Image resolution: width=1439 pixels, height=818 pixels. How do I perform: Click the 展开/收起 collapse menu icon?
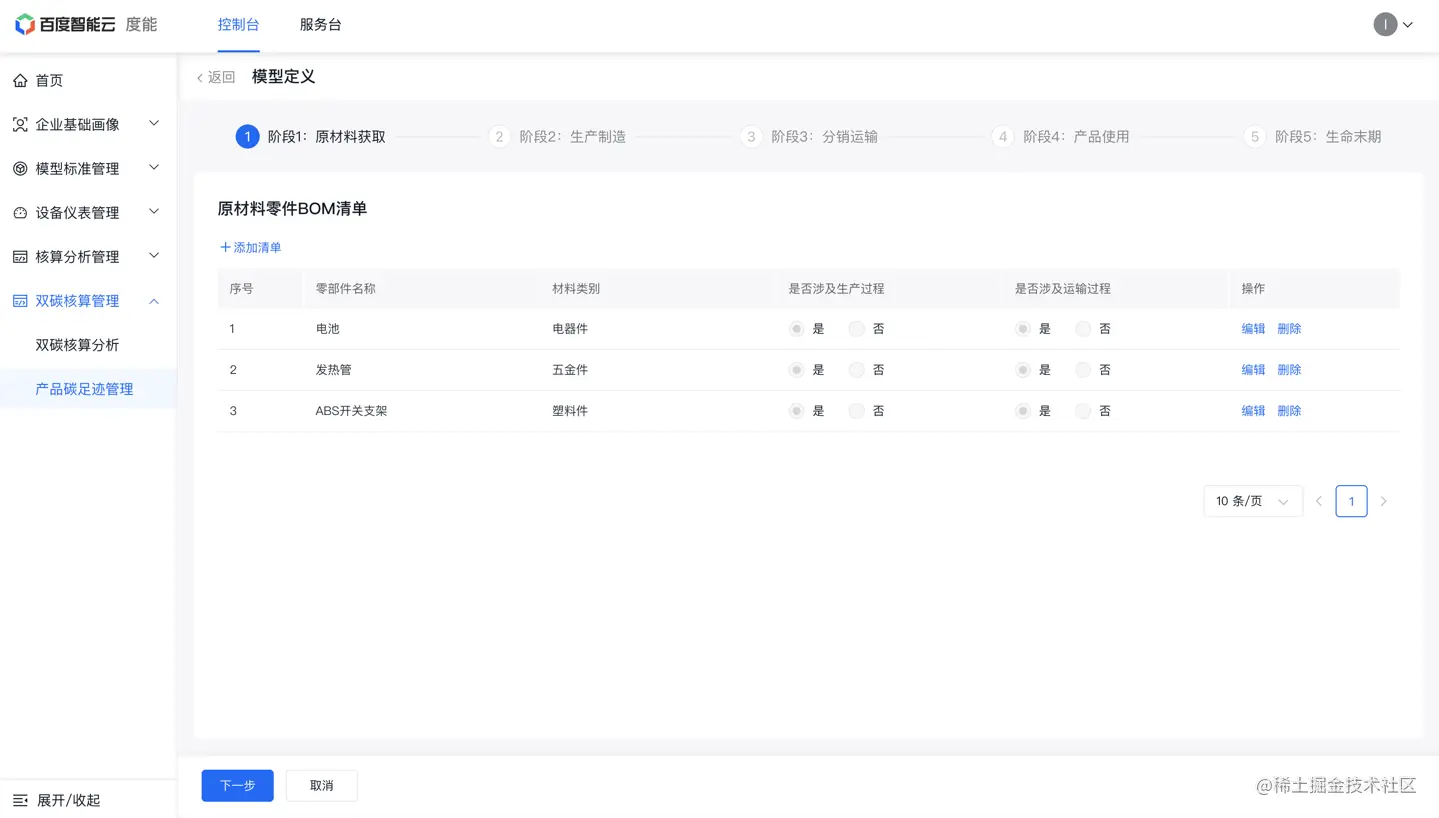(x=20, y=800)
